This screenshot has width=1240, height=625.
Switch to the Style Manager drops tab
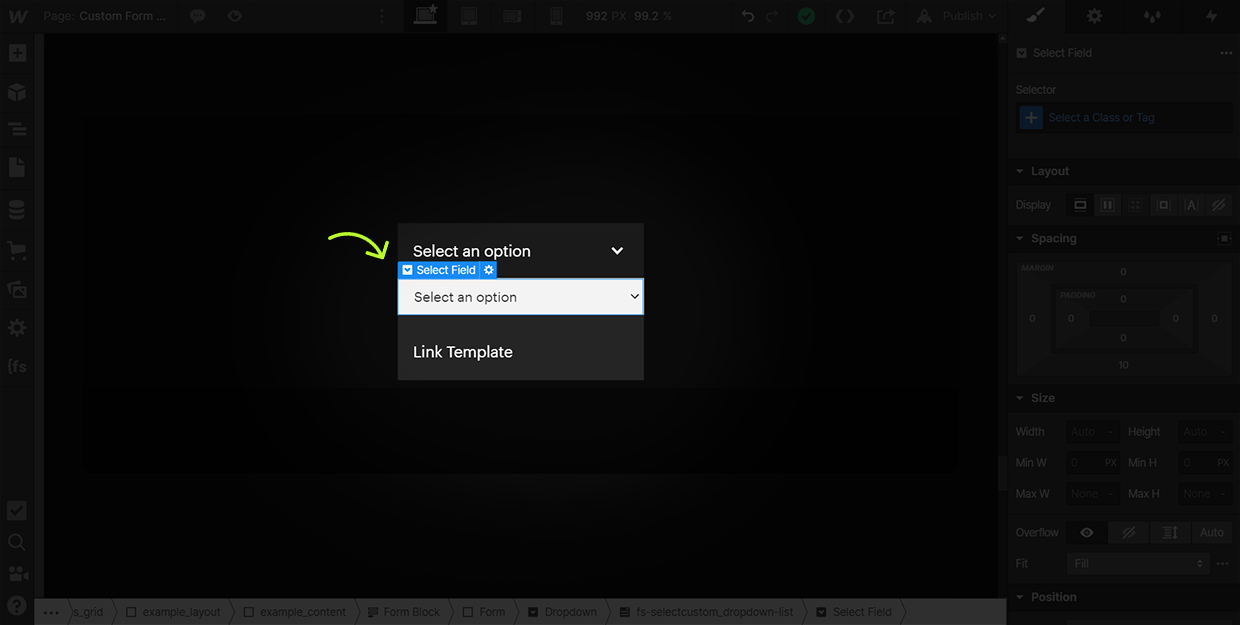pyautogui.click(x=1153, y=16)
